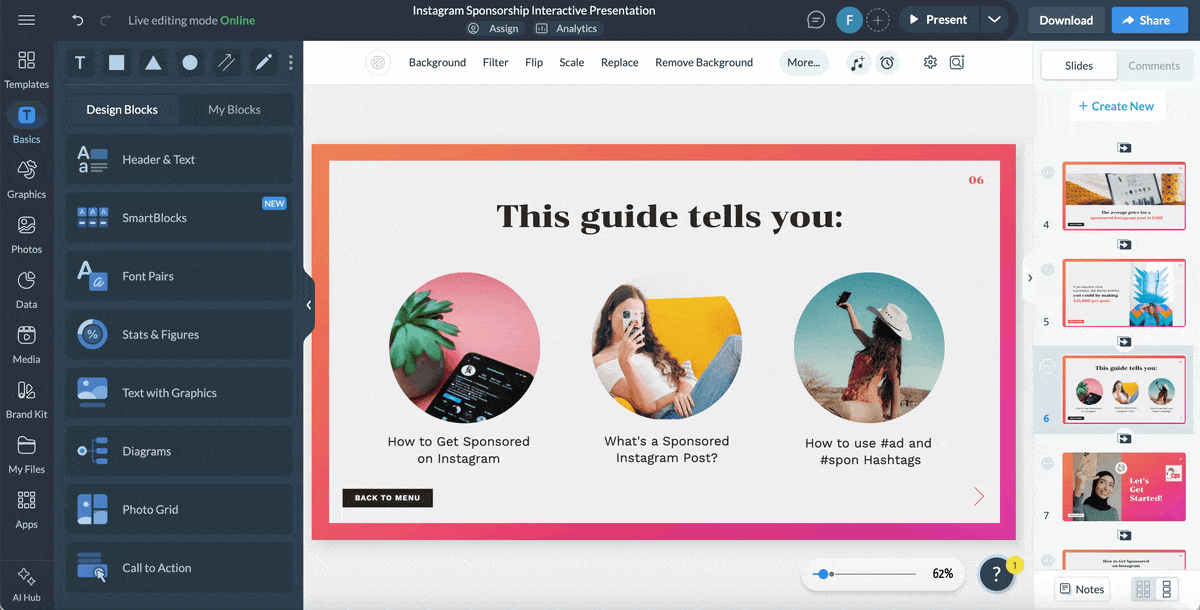1200x610 pixels.
Task: Click Live editing mode Online status
Action: [x=191, y=20]
